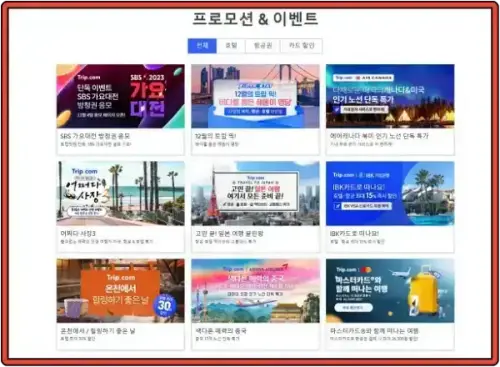Viewport: 500px width, 367px height.
Task: Open the 고민 끝! 일본 여행 banner image
Action: (x=255, y=193)
